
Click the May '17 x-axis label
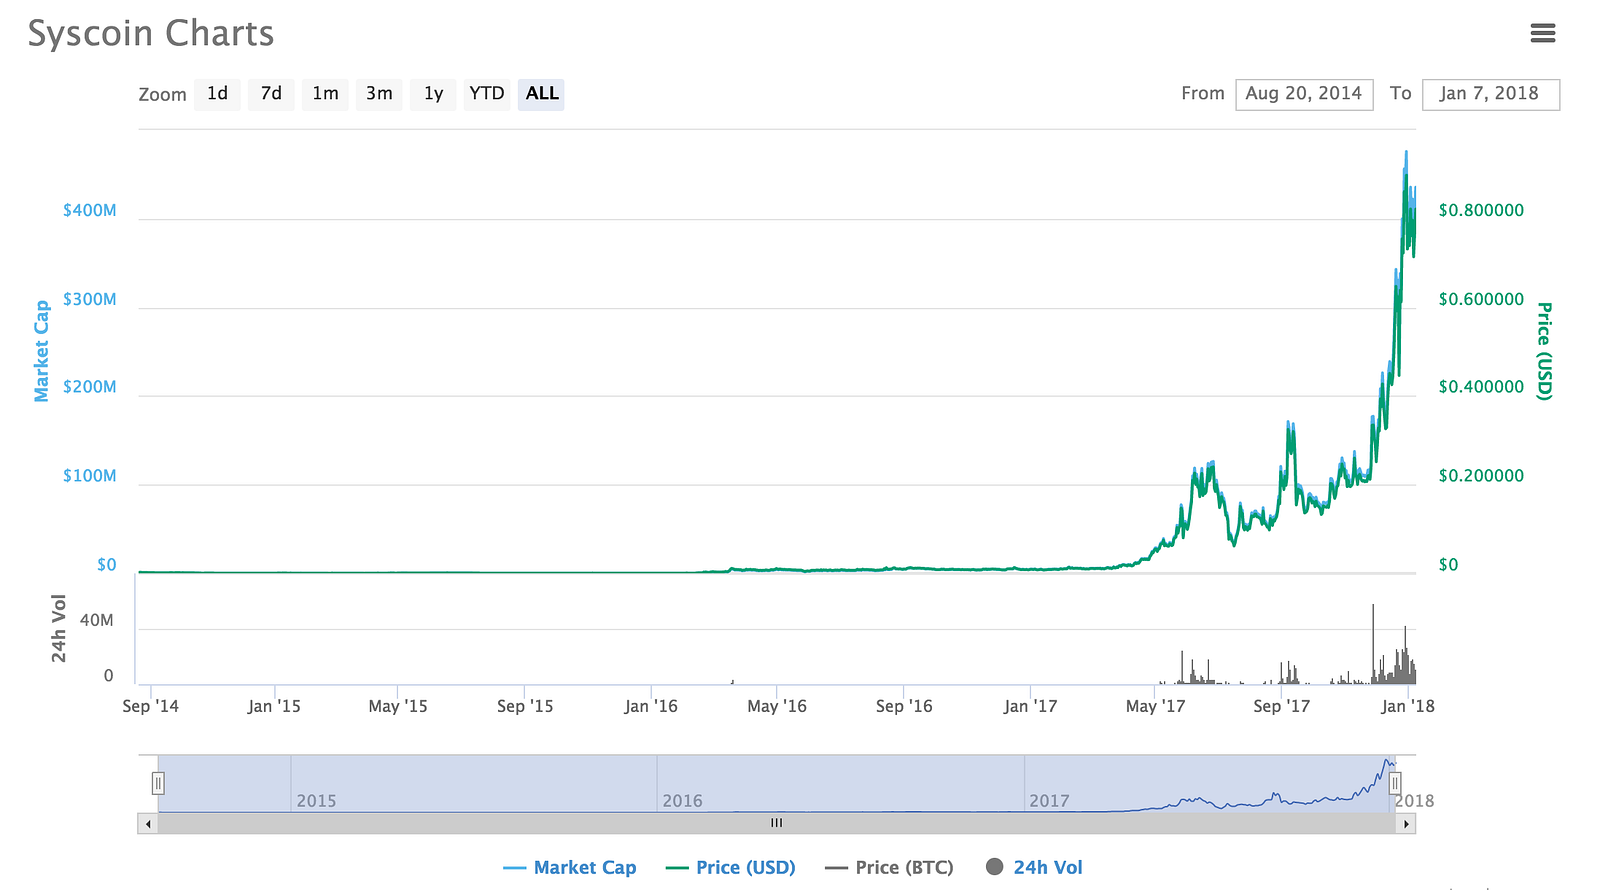pyautogui.click(x=1155, y=706)
